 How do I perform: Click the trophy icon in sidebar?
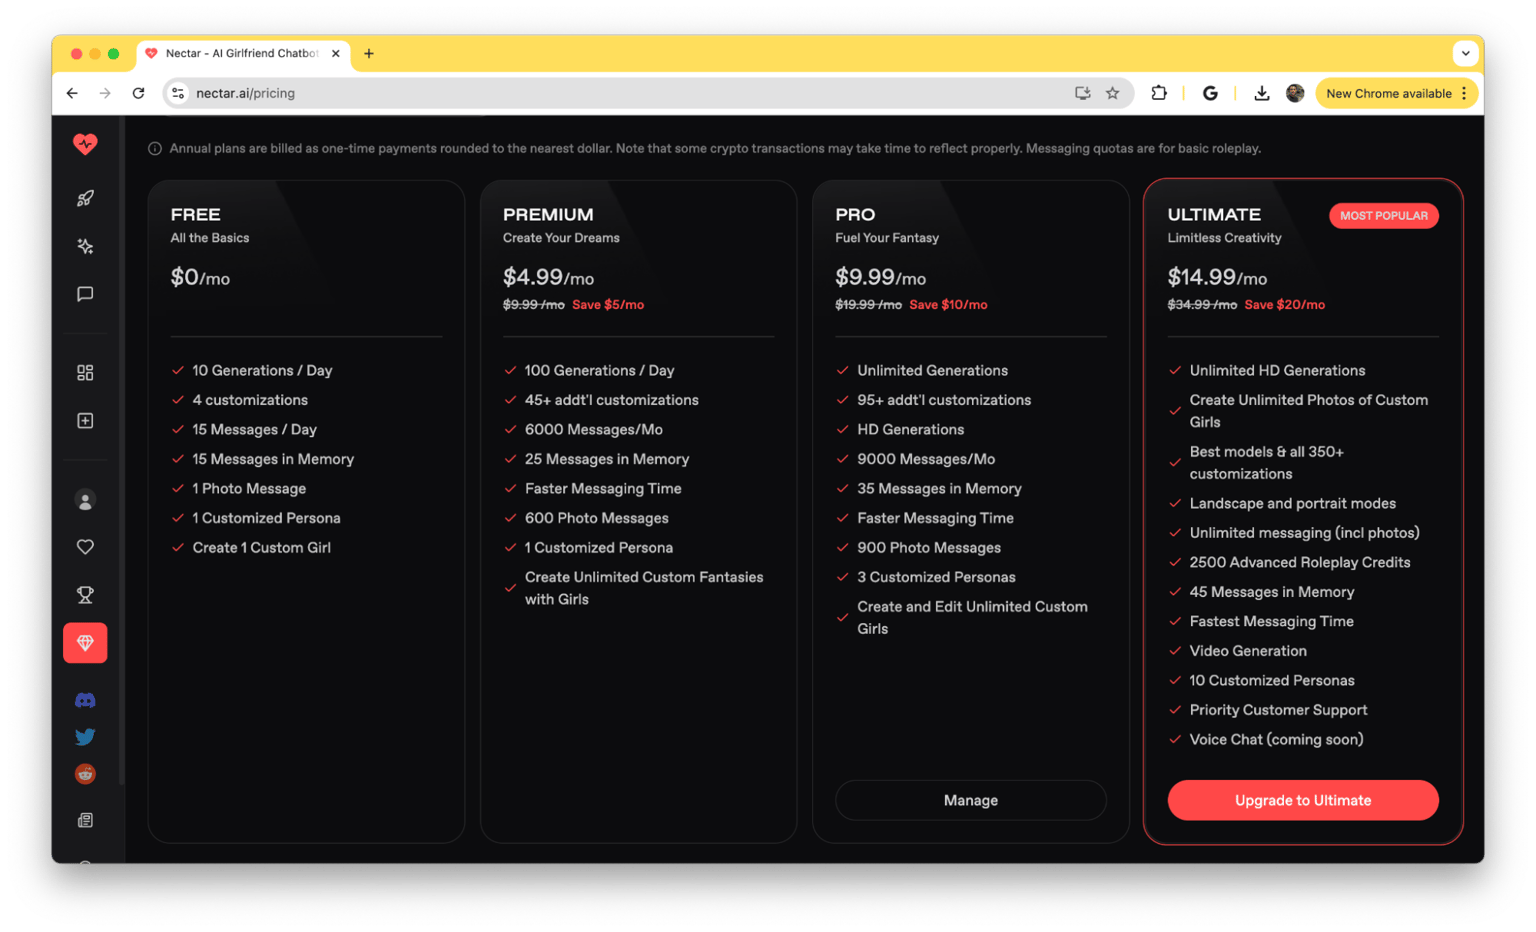point(85,595)
